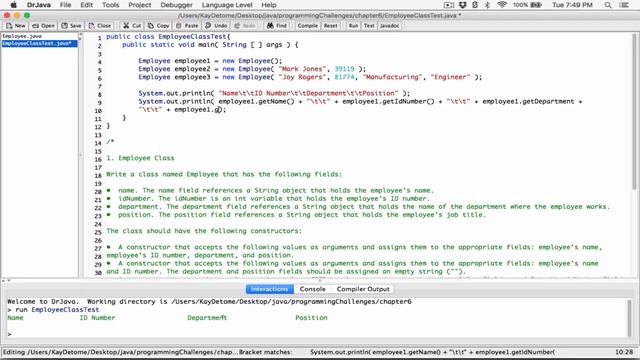Open the DrJava application menu
Screen dimensions: 640x360
[38, 5]
